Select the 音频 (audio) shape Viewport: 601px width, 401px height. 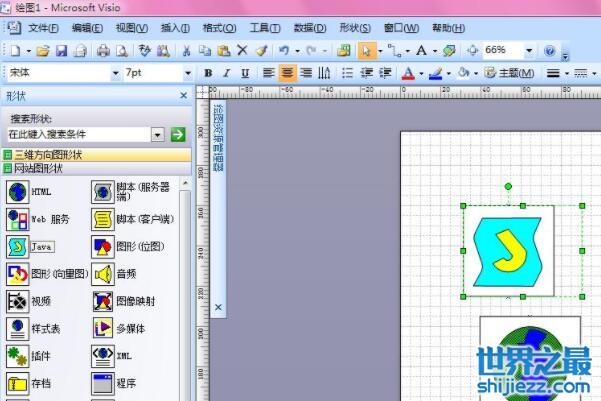coord(103,273)
